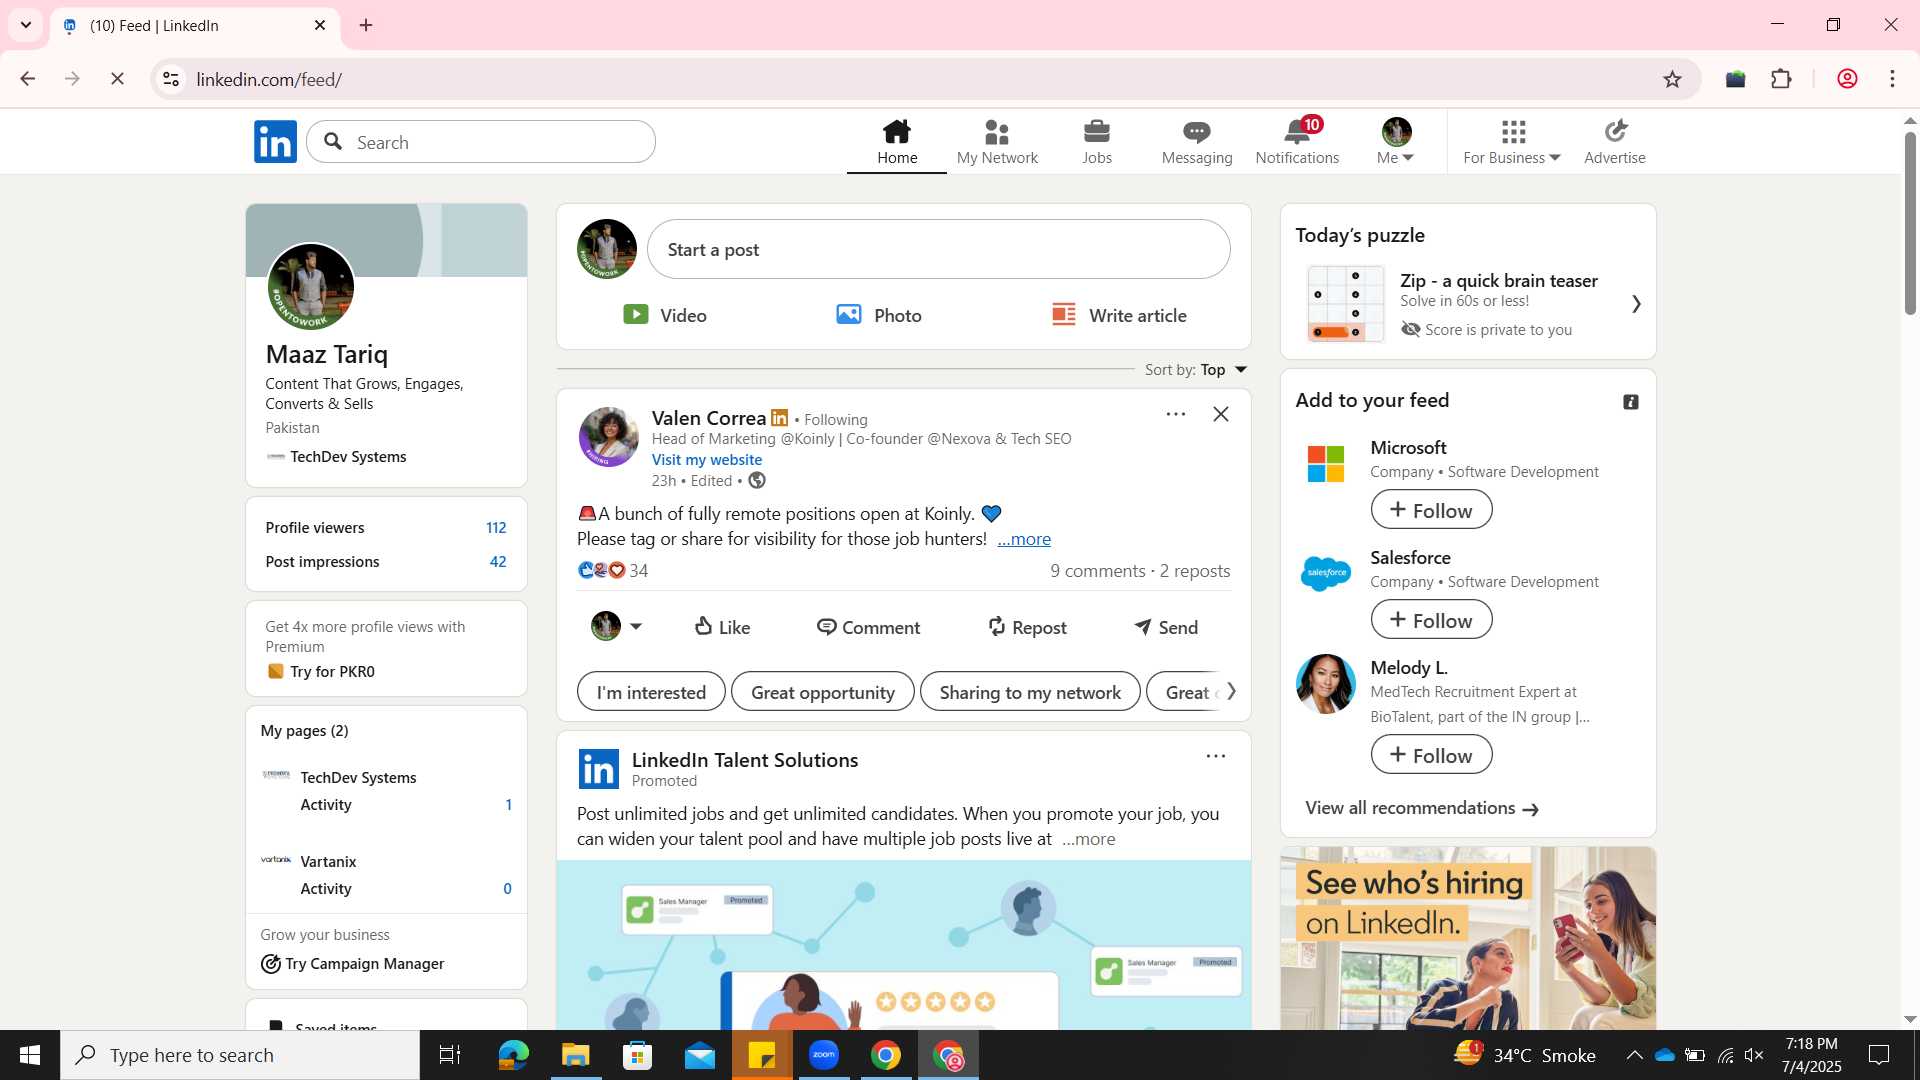The image size is (1920, 1080).
Task: Open Advertise link in navigation
Action: tap(1614, 142)
